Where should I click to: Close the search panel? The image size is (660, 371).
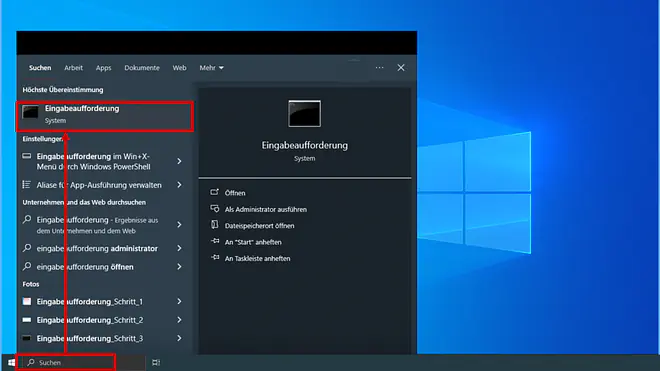tap(401, 67)
